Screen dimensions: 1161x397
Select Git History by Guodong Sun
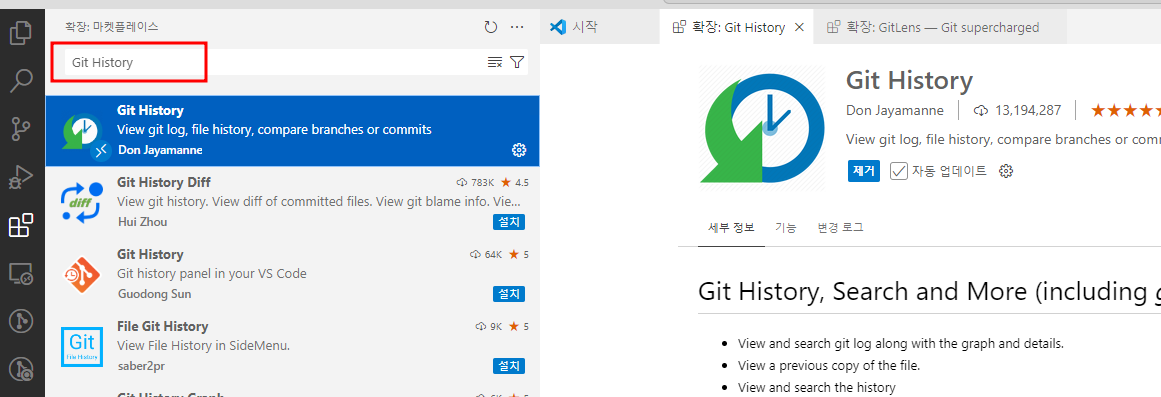coord(292,274)
